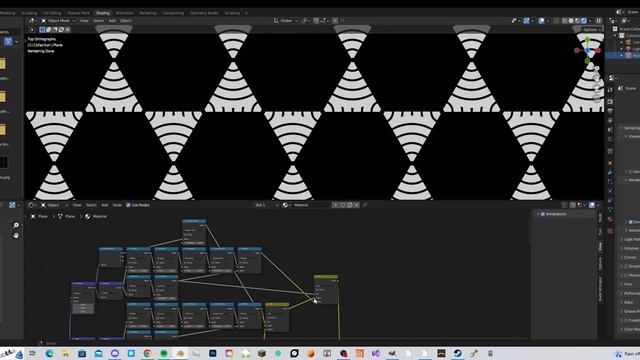Open 3D viewport editor type menu
This screenshot has width=640, height=360.
pos(32,20)
